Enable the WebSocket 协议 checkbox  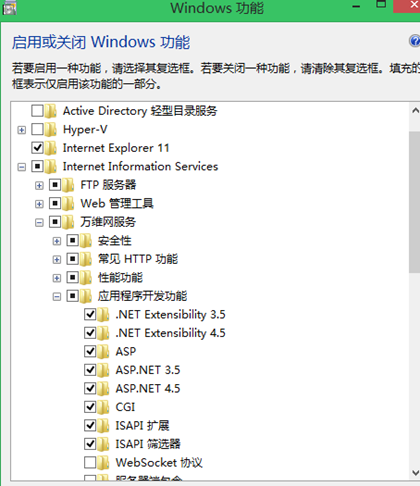pos(90,462)
